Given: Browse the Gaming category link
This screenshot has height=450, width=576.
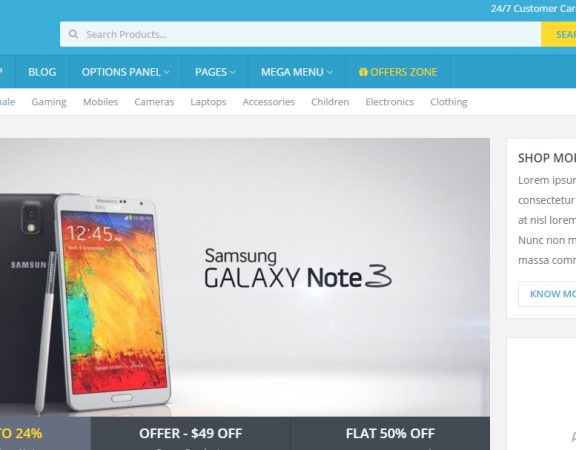Looking at the screenshot, I should (x=49, y=102).
